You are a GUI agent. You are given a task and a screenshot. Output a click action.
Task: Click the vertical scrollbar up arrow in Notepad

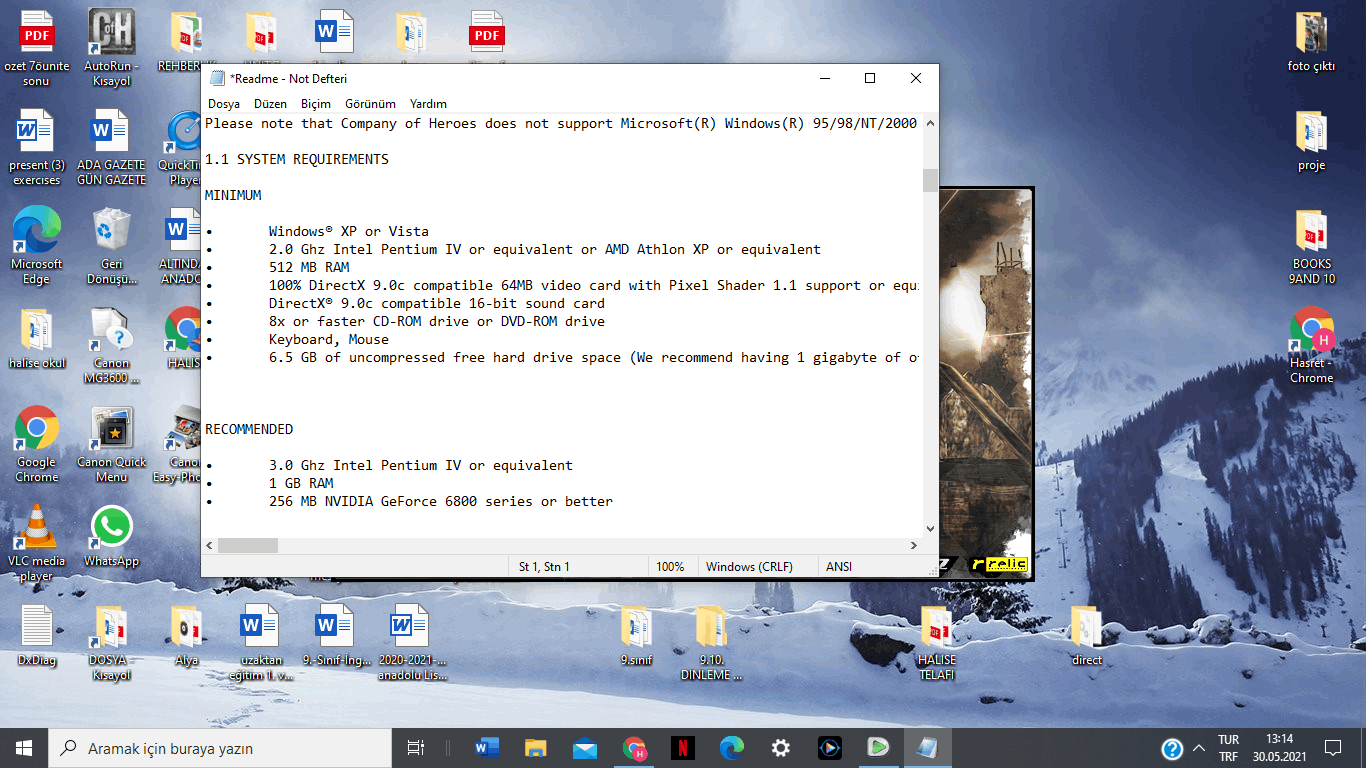930,123
